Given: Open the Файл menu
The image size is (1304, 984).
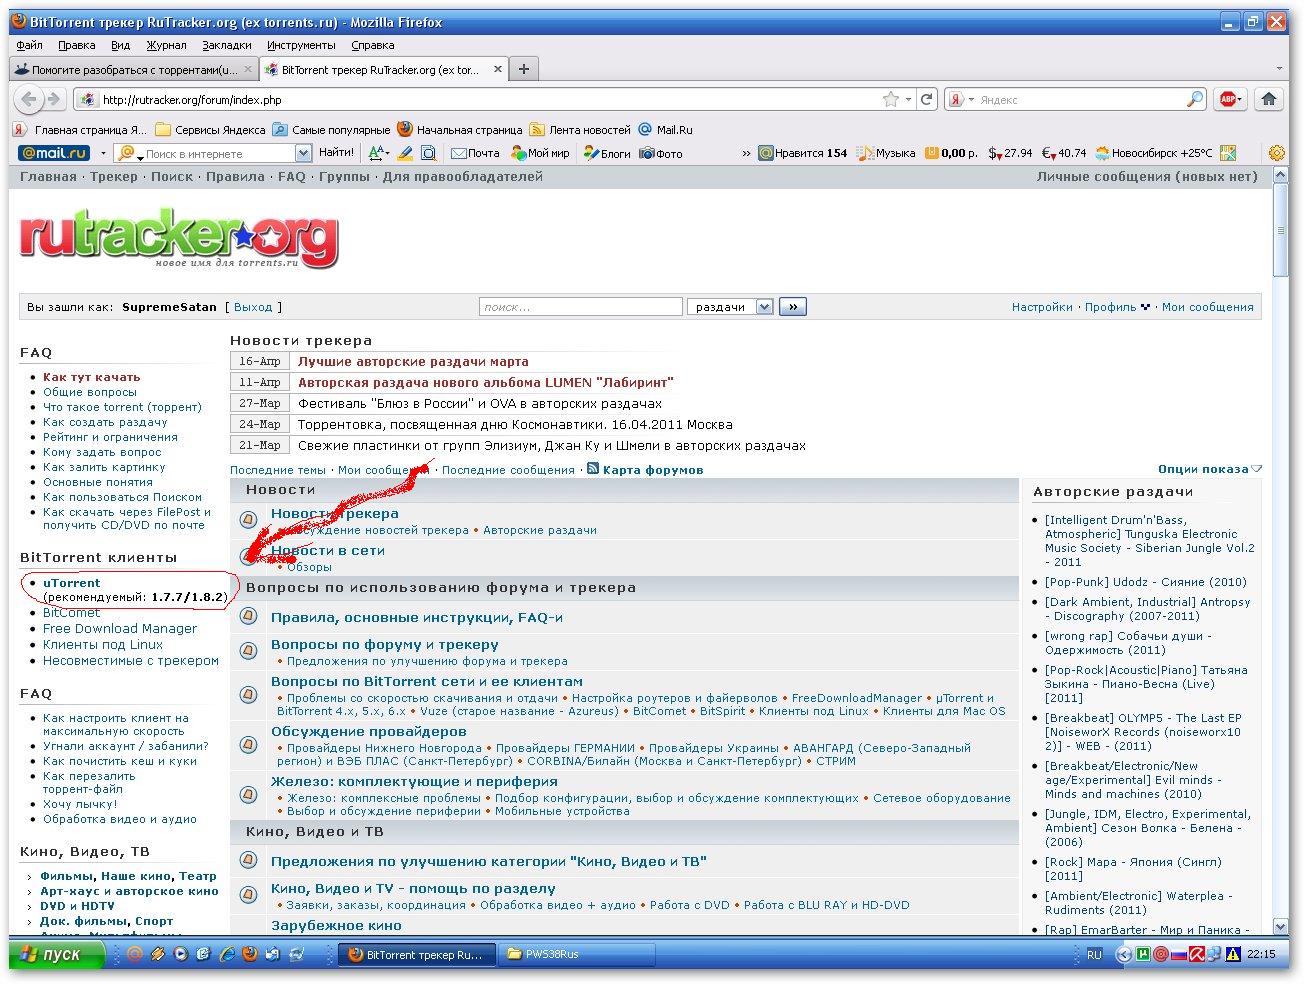Looking at the screenshot, I should [29, 45].
